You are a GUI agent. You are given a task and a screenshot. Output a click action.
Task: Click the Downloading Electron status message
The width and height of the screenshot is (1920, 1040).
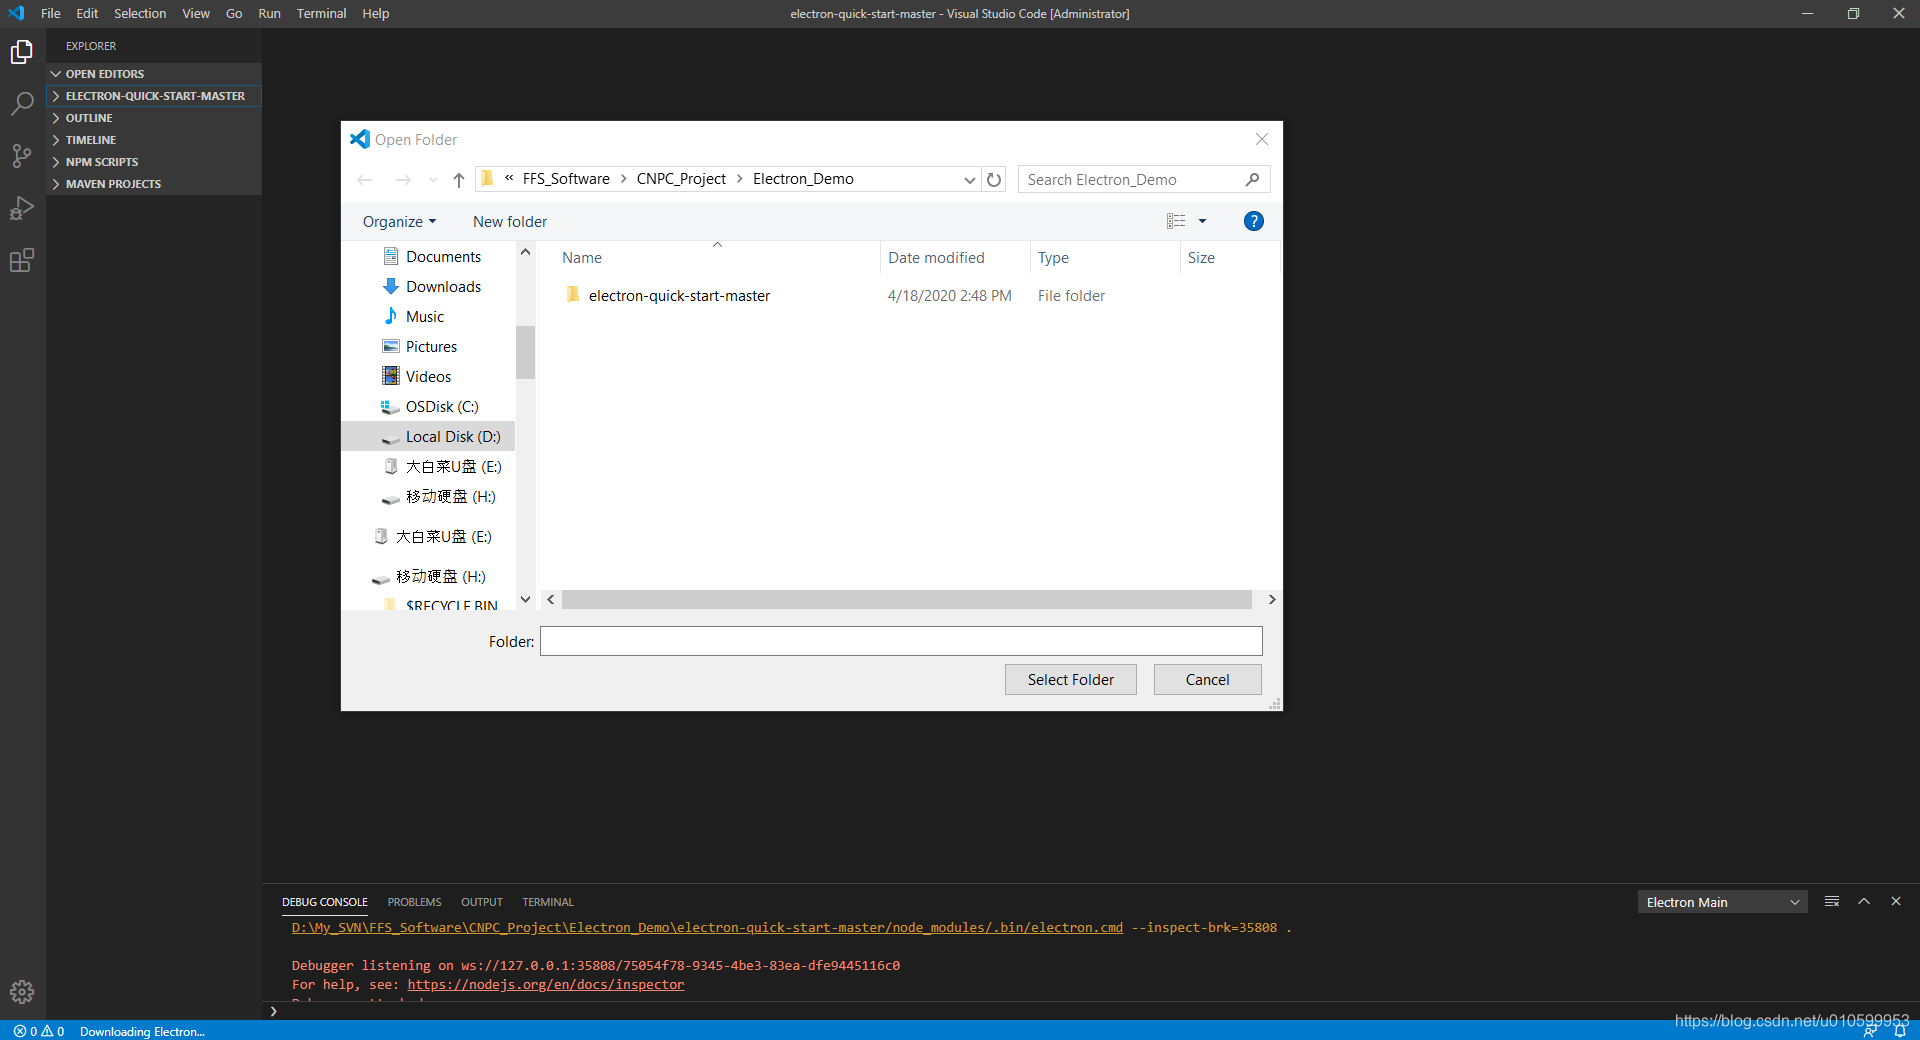pos(142,1031)
